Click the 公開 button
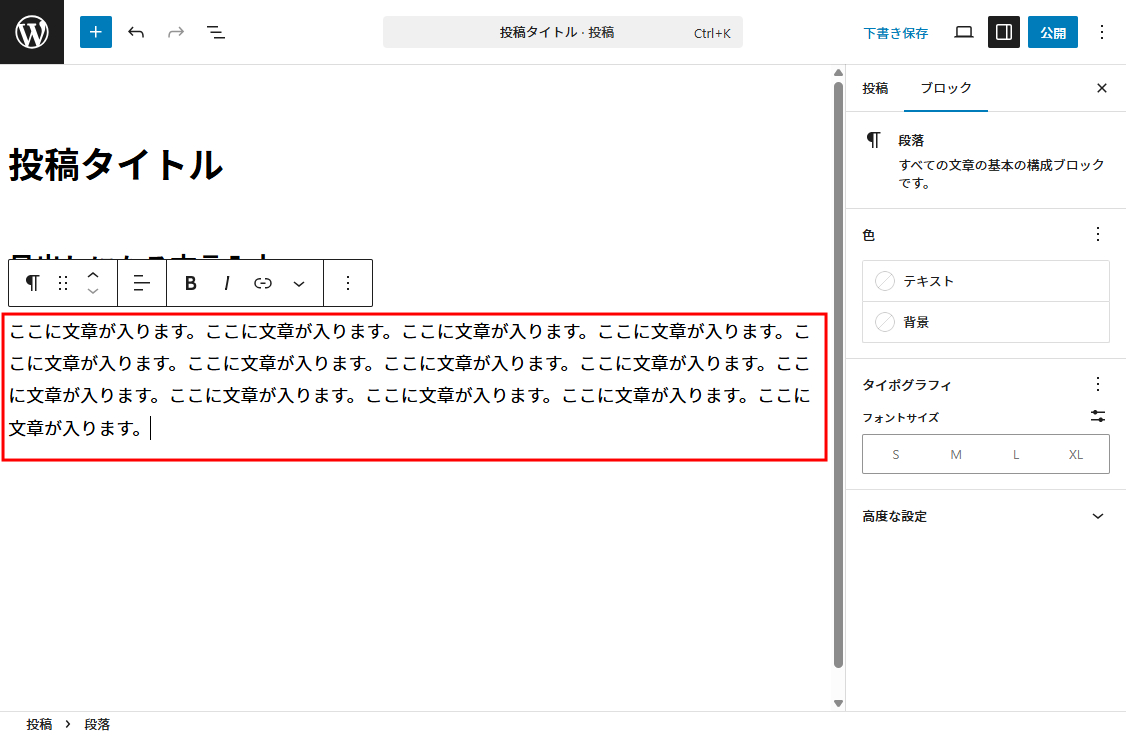 click(1053, 32)
